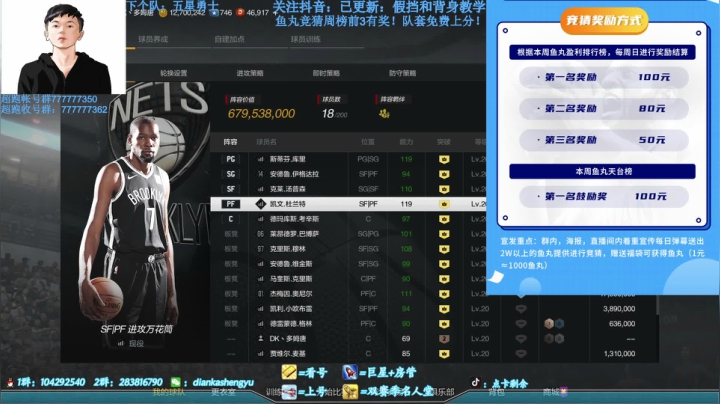The height and width of the screenshot is (404, 720).
Task: Select player row 安德鲁.维金斯
Action: coord(348,264)
